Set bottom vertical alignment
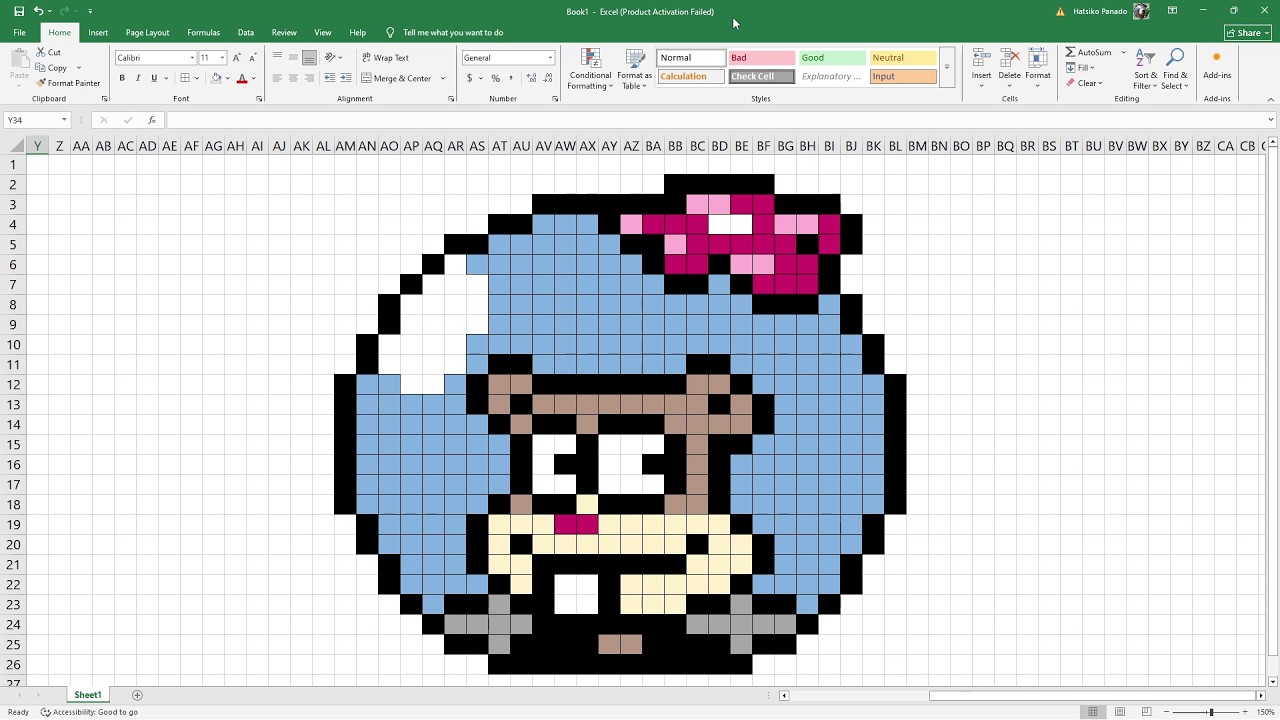The width and height of the screenshot is (1280, 720). click(309, 58)
